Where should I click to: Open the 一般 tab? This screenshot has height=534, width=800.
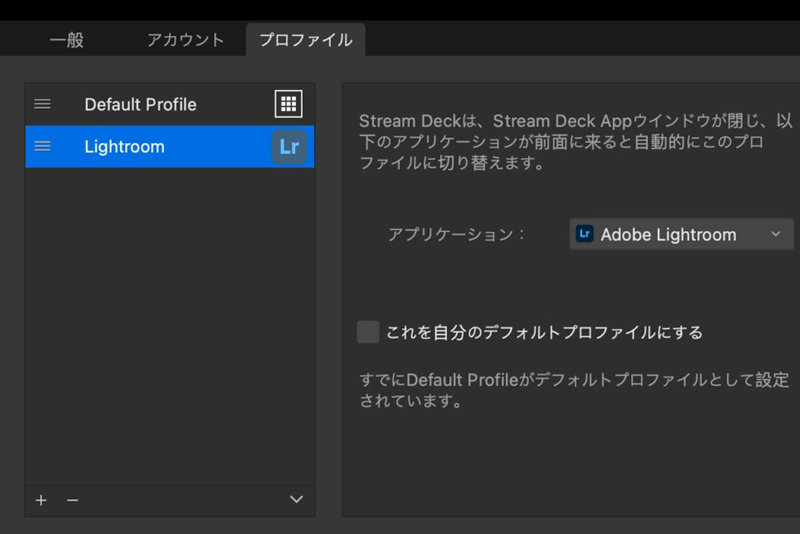66,40
